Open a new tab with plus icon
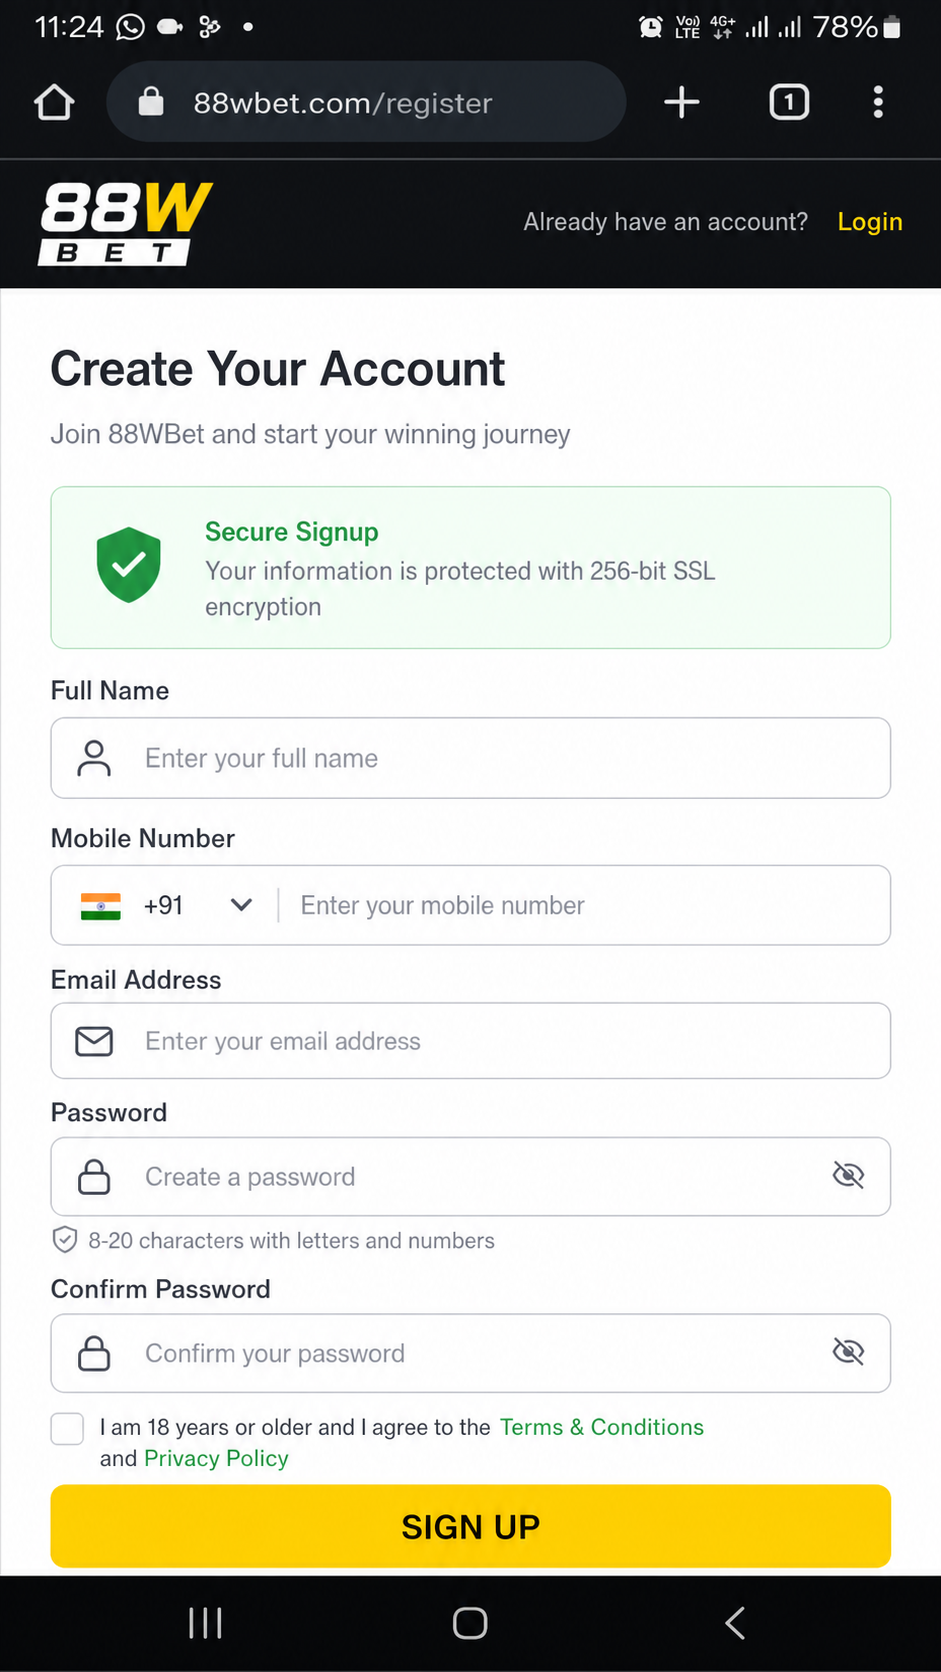Viewport: 941px width, 1672px height. click(682, 102)
